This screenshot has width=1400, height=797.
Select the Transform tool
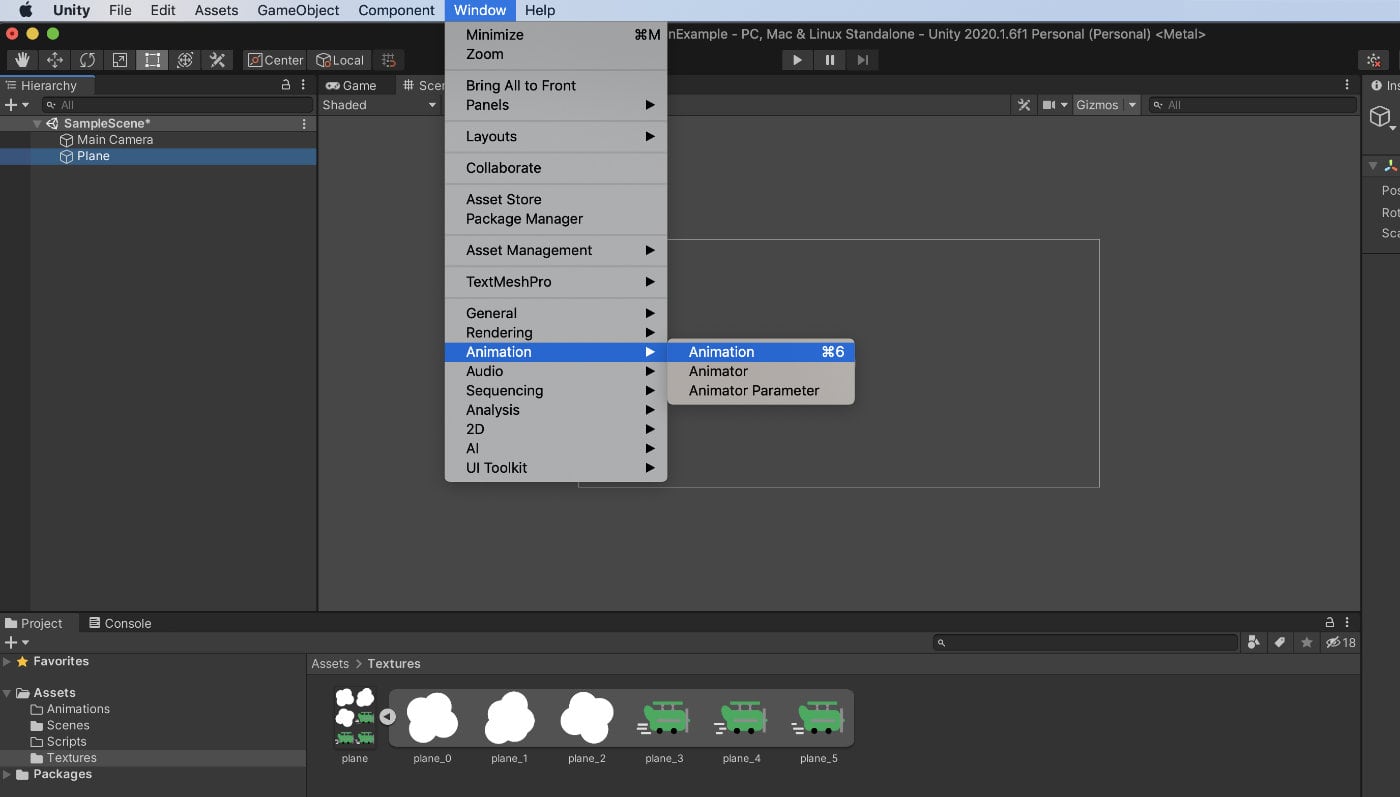tap(184, 60)
